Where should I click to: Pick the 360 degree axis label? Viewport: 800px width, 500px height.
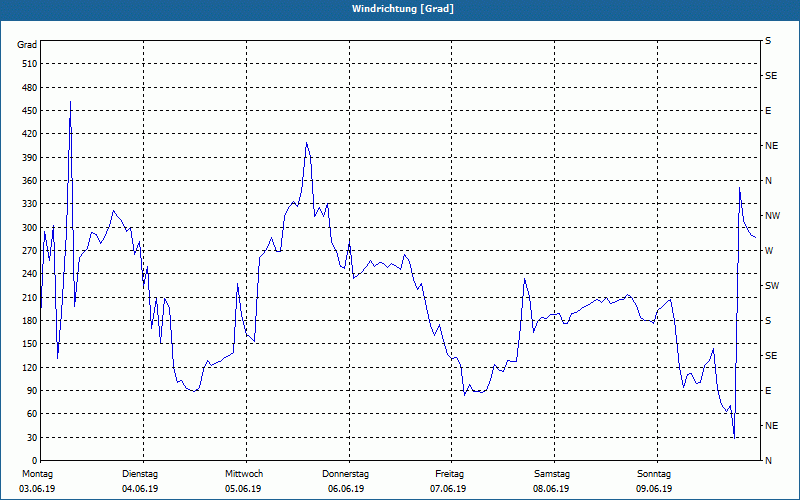click(x=30, y=181)
